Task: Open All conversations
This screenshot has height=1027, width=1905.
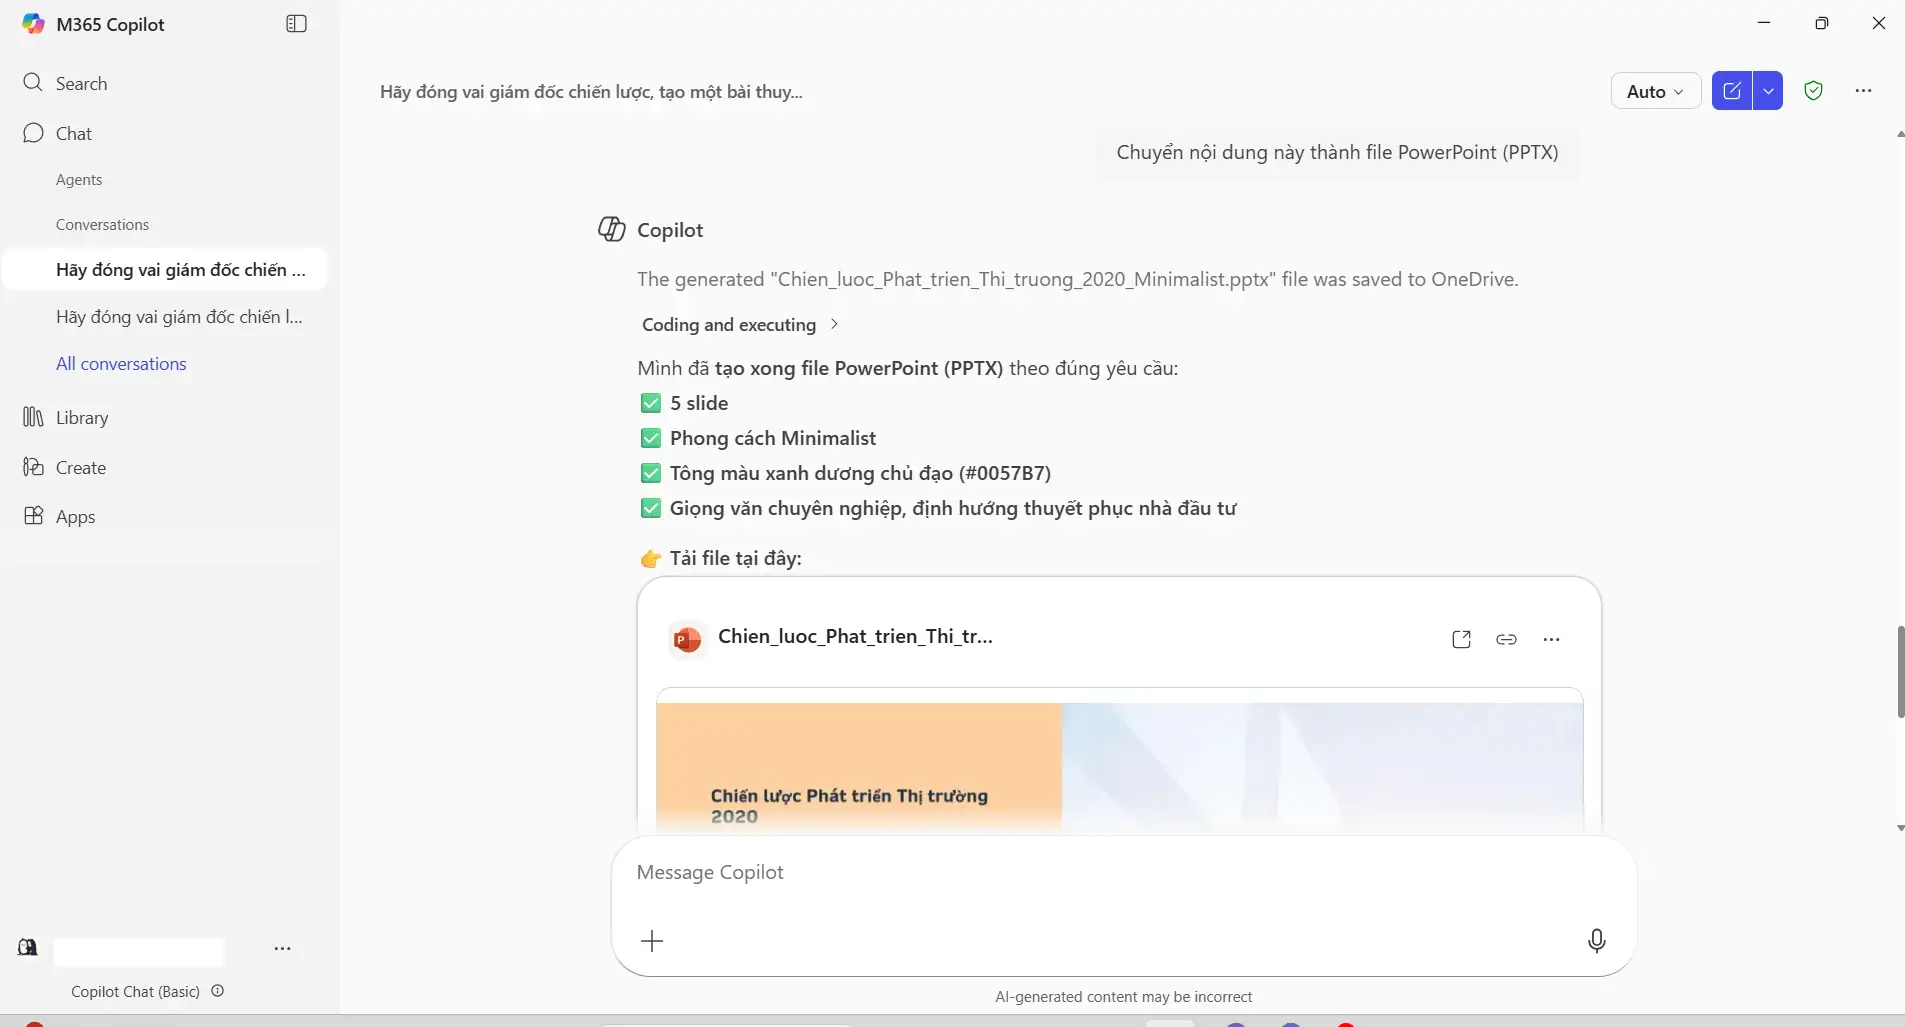Action: tap(122, 363)
